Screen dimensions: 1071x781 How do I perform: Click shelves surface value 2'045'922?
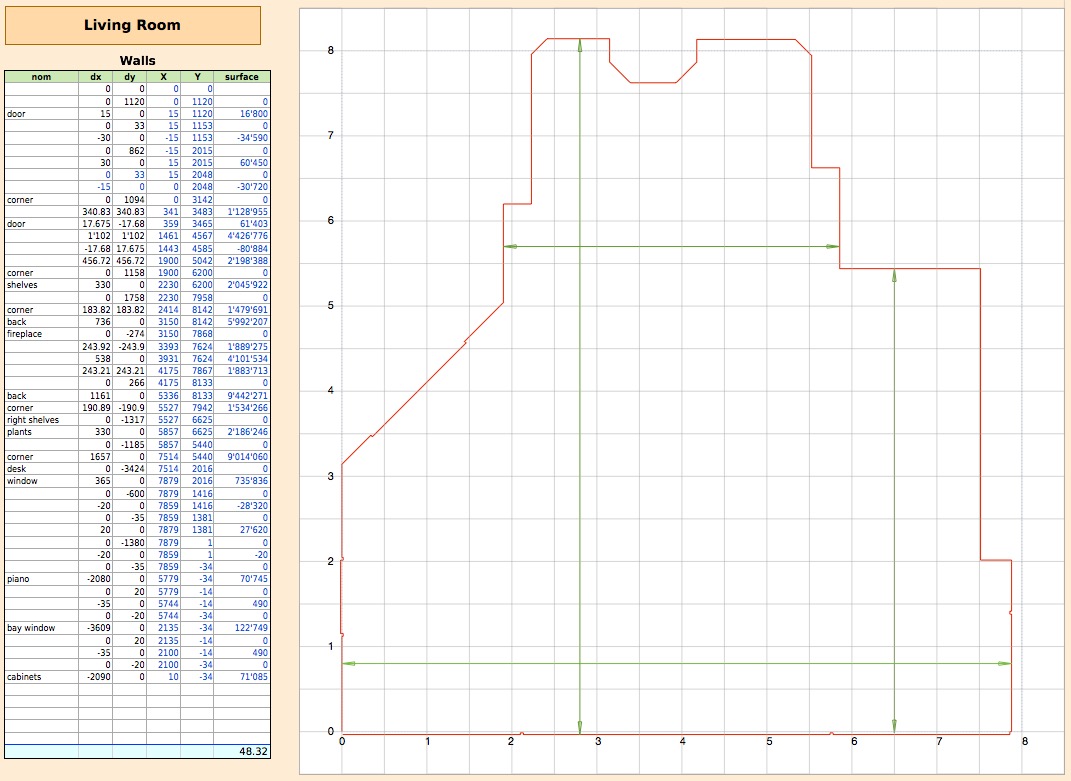coord(248,285)
